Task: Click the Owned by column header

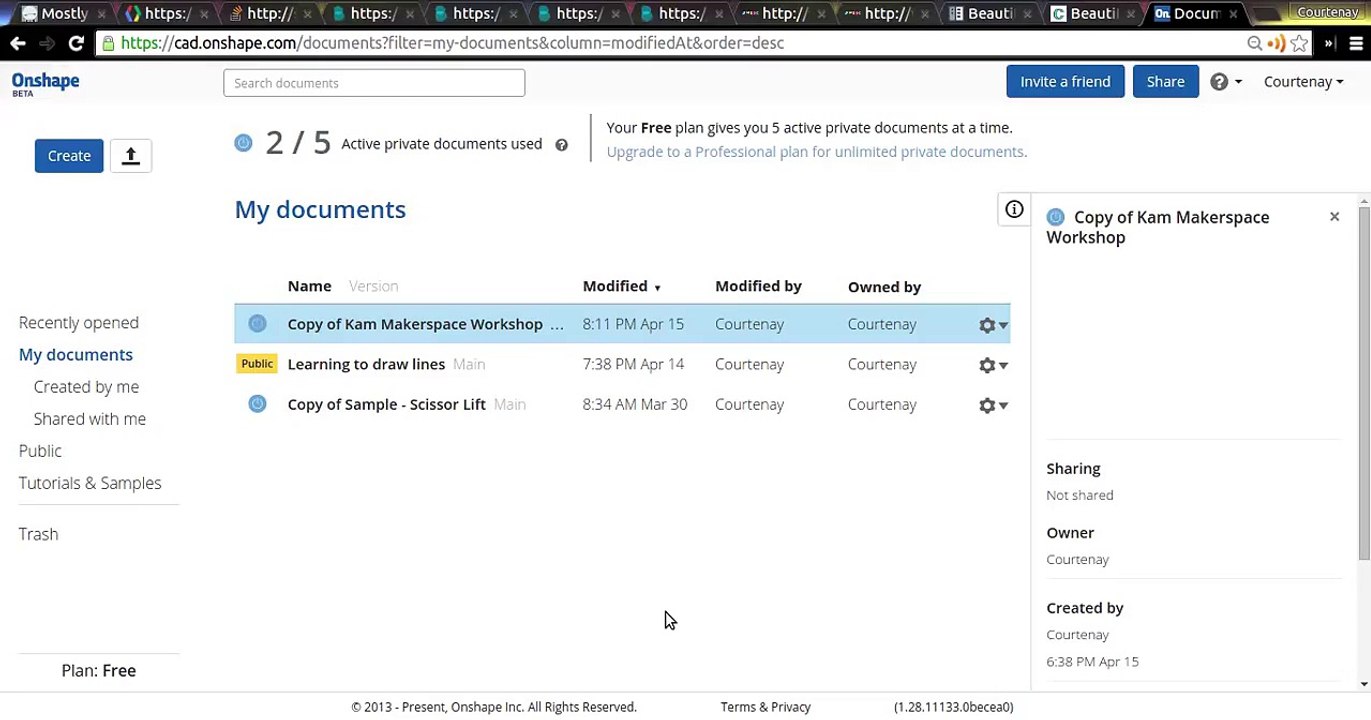Action: pyautogui.click(x=884, y=287)
